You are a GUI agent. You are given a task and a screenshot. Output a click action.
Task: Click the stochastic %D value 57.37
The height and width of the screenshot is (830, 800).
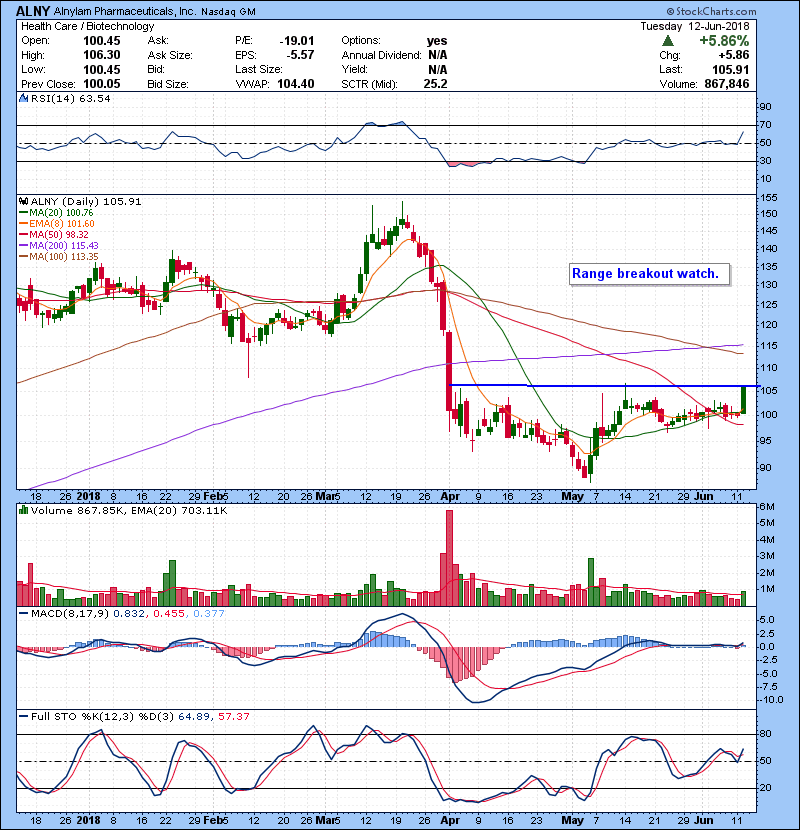coord(233,717)
